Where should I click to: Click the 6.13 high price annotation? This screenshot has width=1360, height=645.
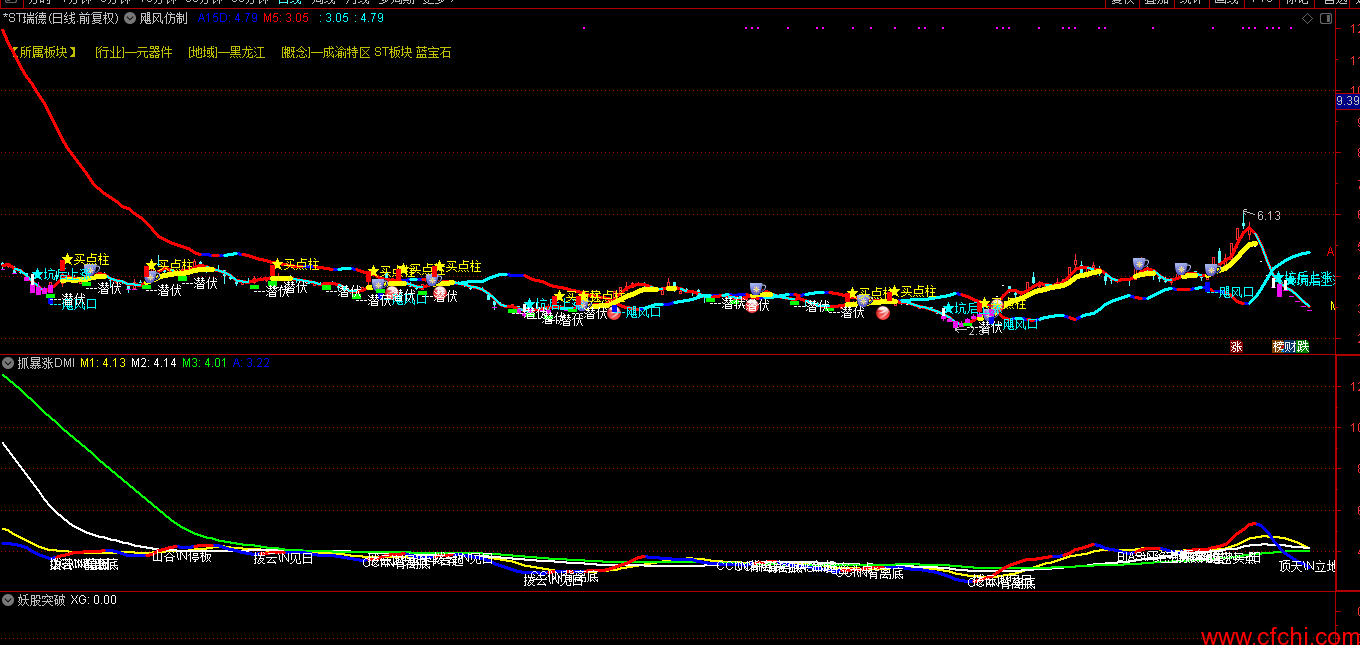click(1269, 215)
